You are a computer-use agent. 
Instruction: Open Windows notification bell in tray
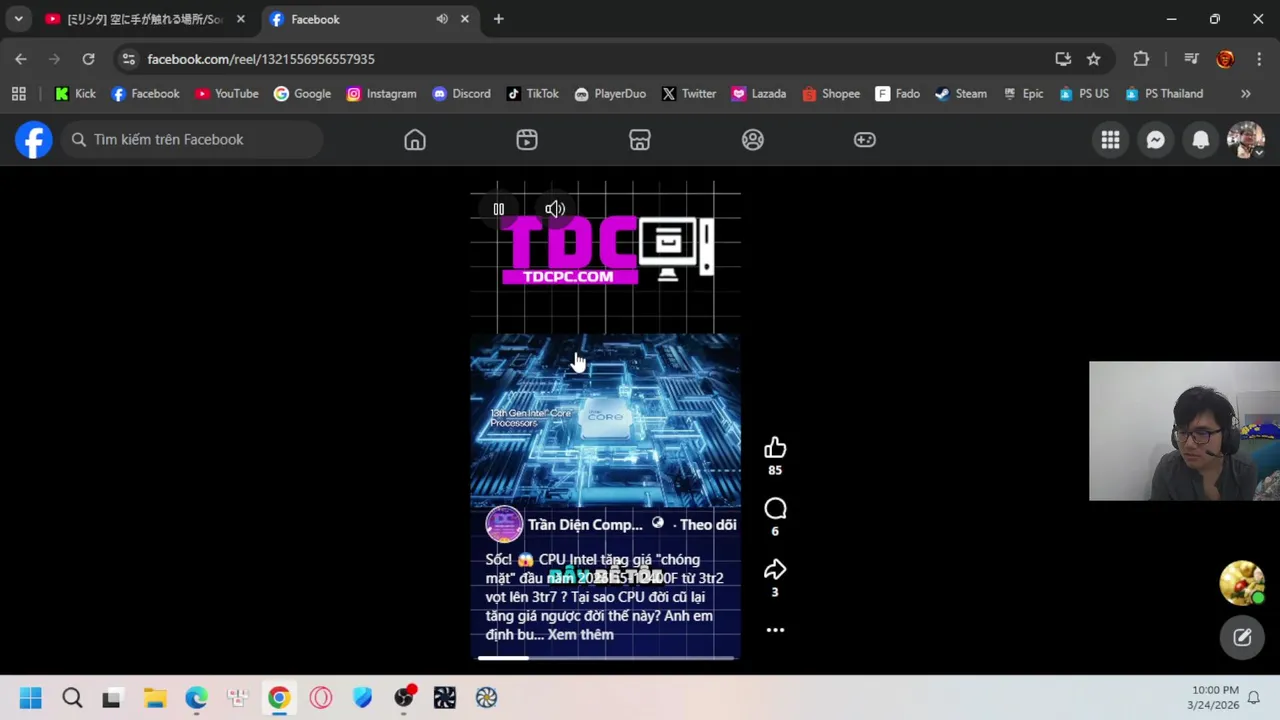(1253, 697)
